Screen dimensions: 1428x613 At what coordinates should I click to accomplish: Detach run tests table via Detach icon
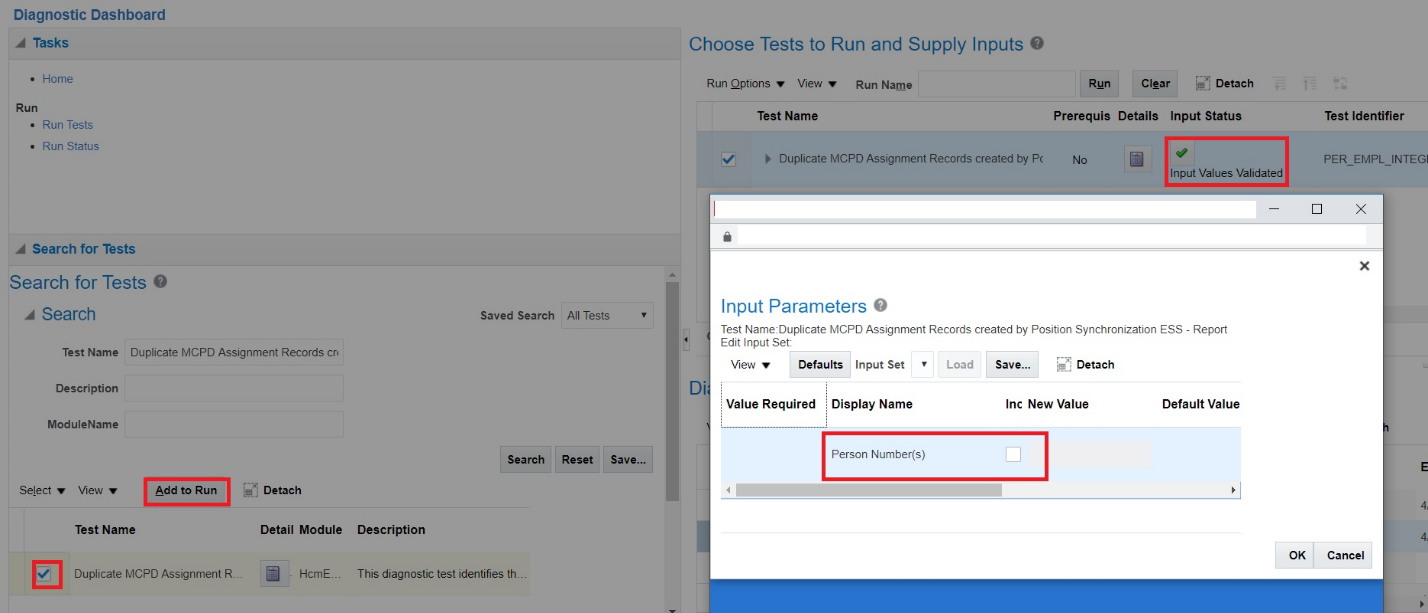1224,84
